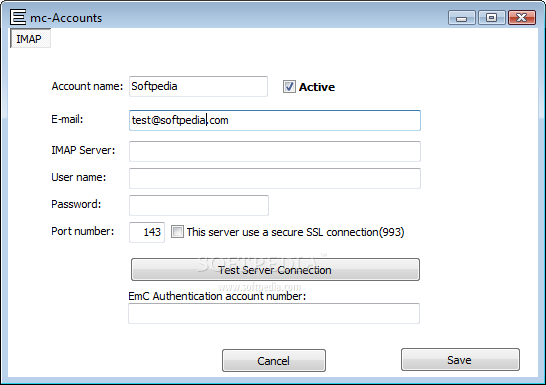The image size is (546, 385).
Task: Switch to the IMAP tab
Action: [30, 39]
